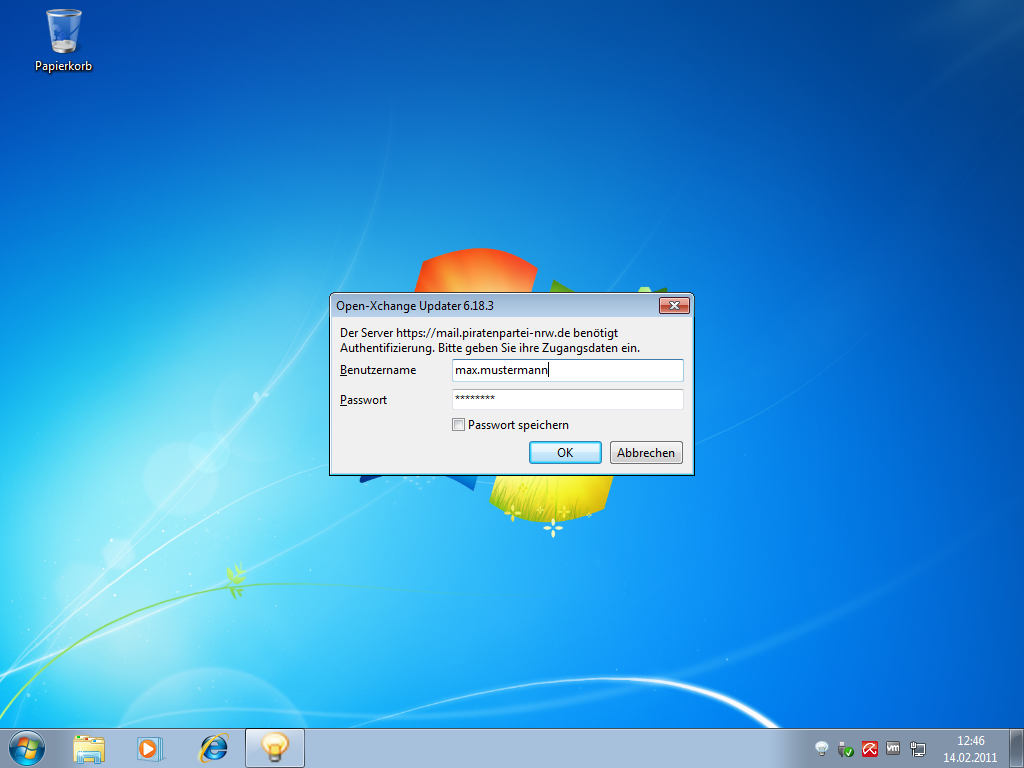Focus the Passwort input field
The height and width of the screenshot is (768, 1024).
(567, 400)
